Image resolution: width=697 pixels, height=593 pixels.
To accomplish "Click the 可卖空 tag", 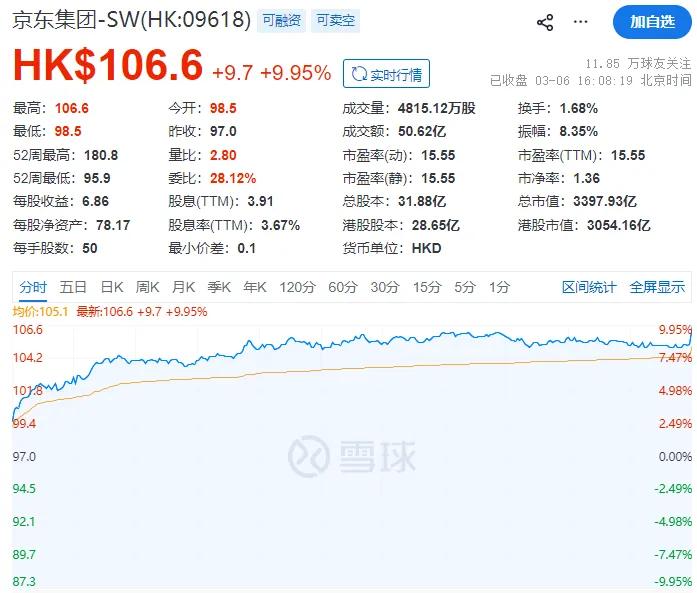I will [335, 20].
